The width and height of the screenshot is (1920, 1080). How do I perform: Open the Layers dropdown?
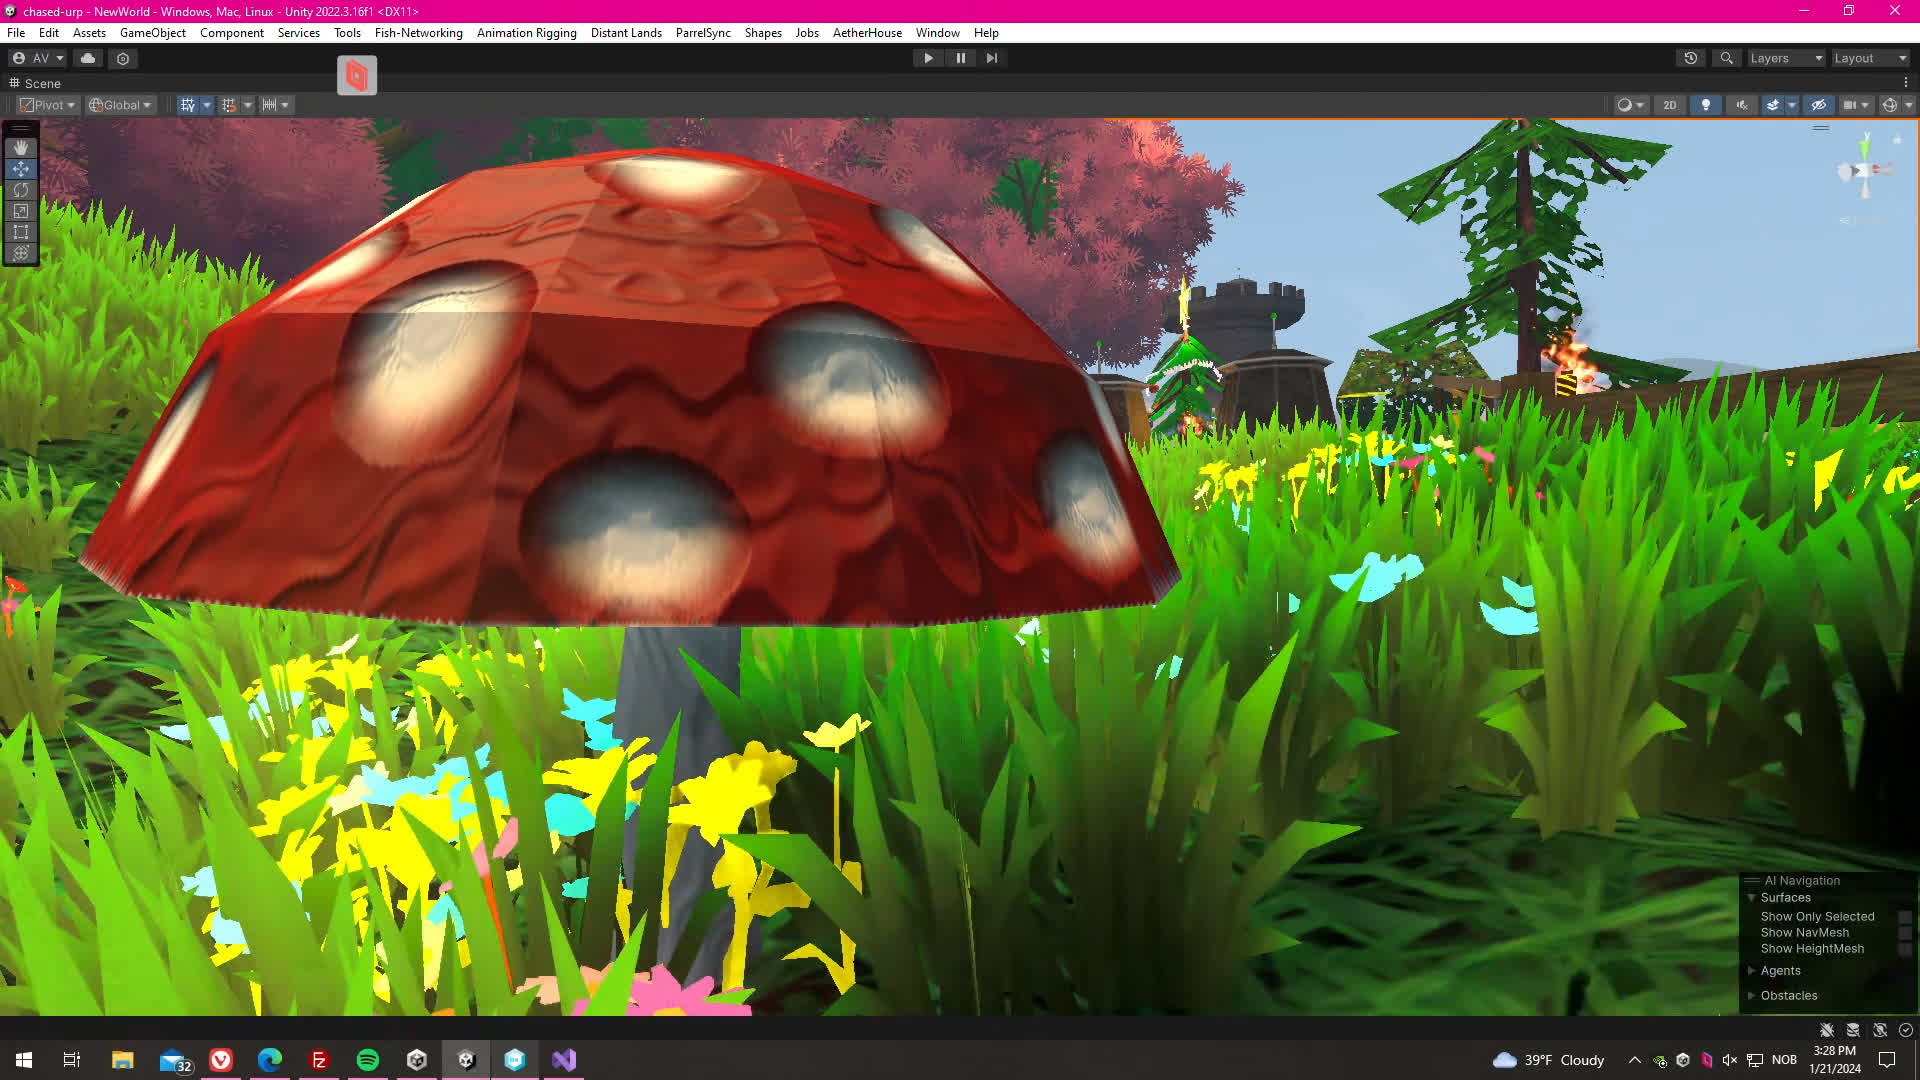[1786, 58]
